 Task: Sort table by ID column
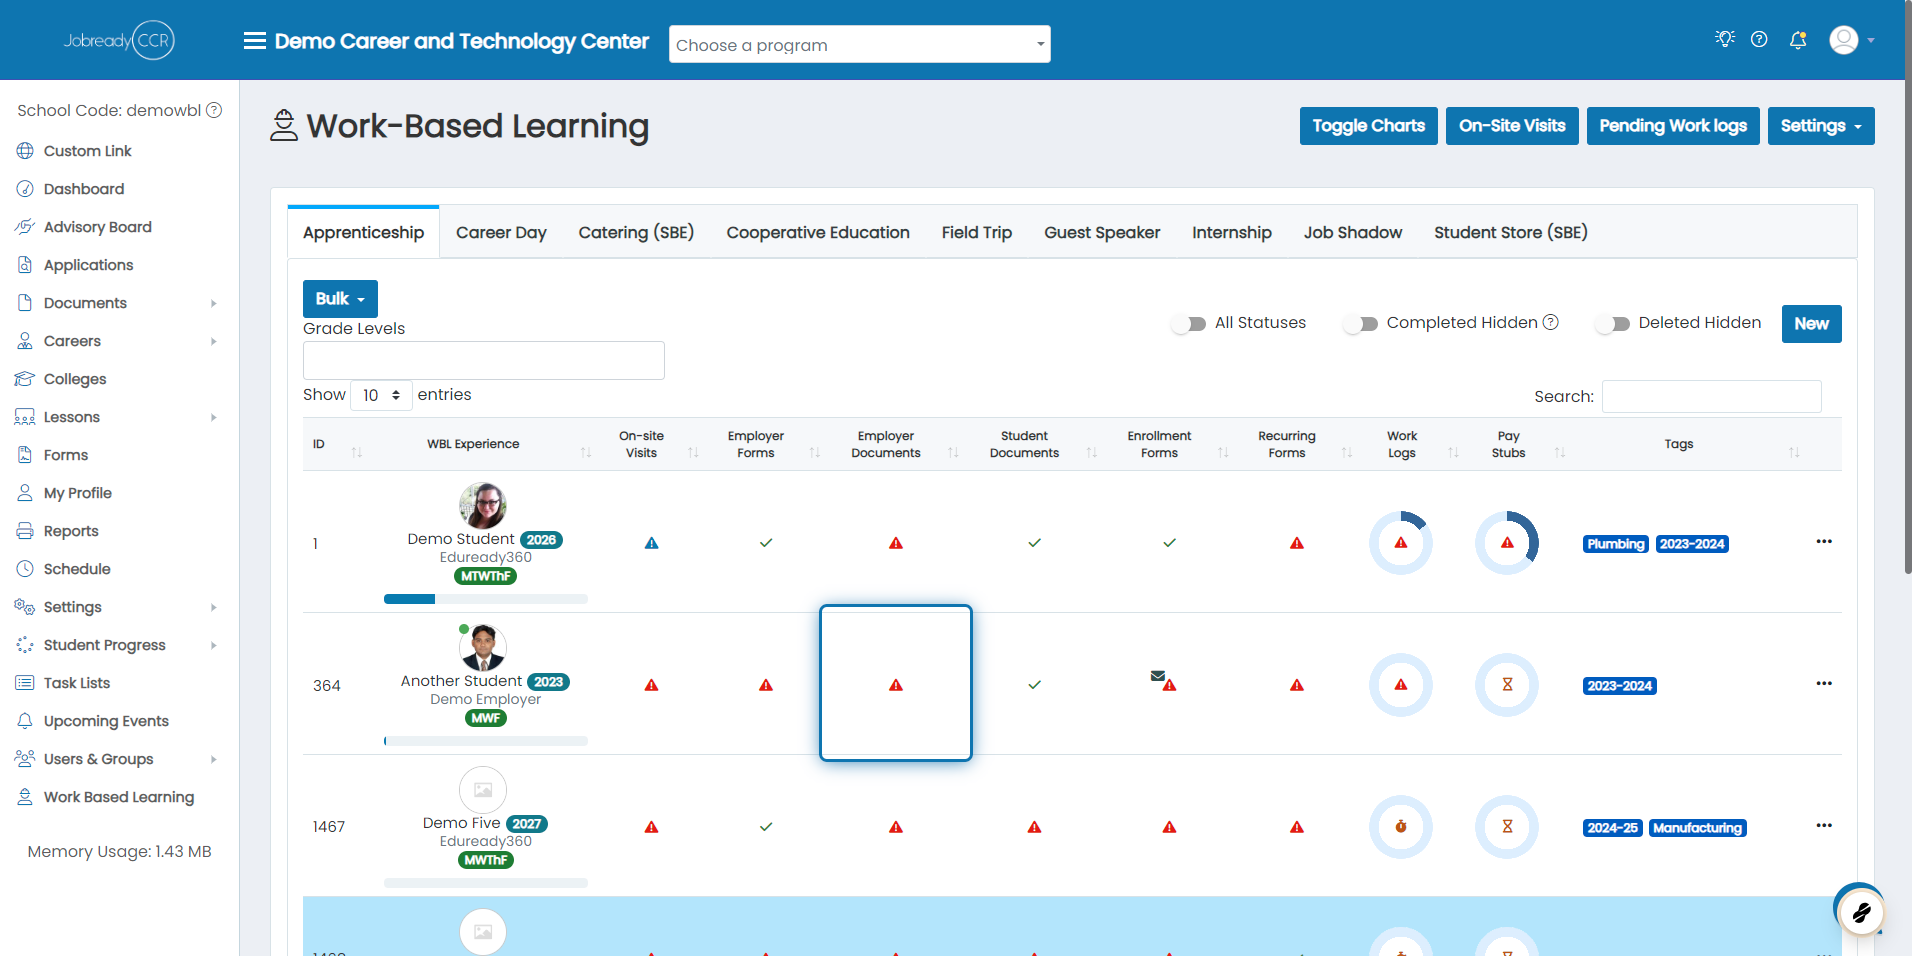point(337,444)
